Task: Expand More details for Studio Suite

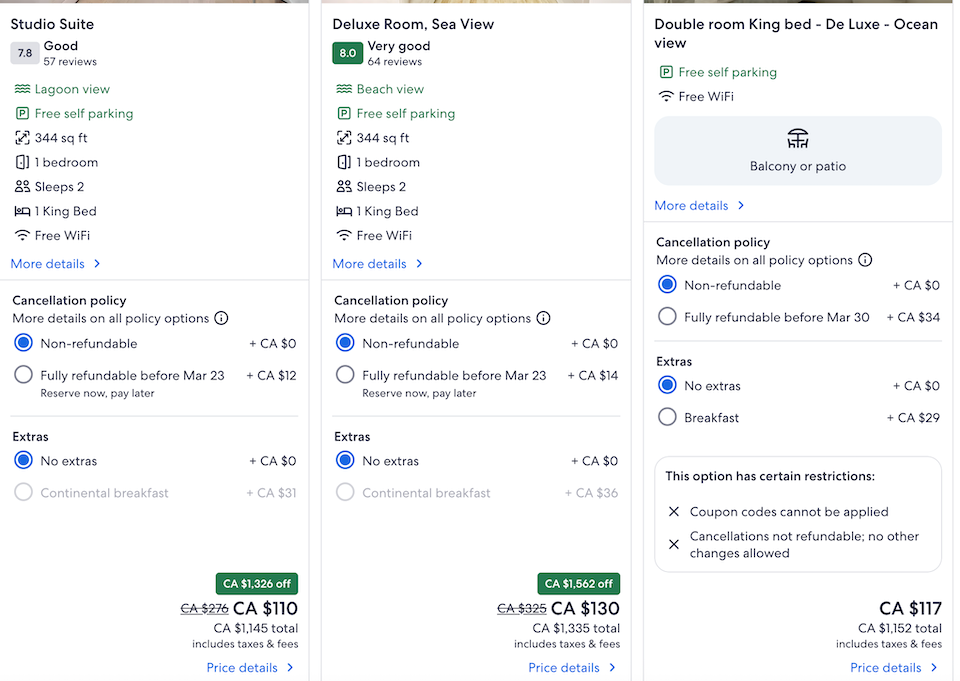Action: (x=56, y=264)
